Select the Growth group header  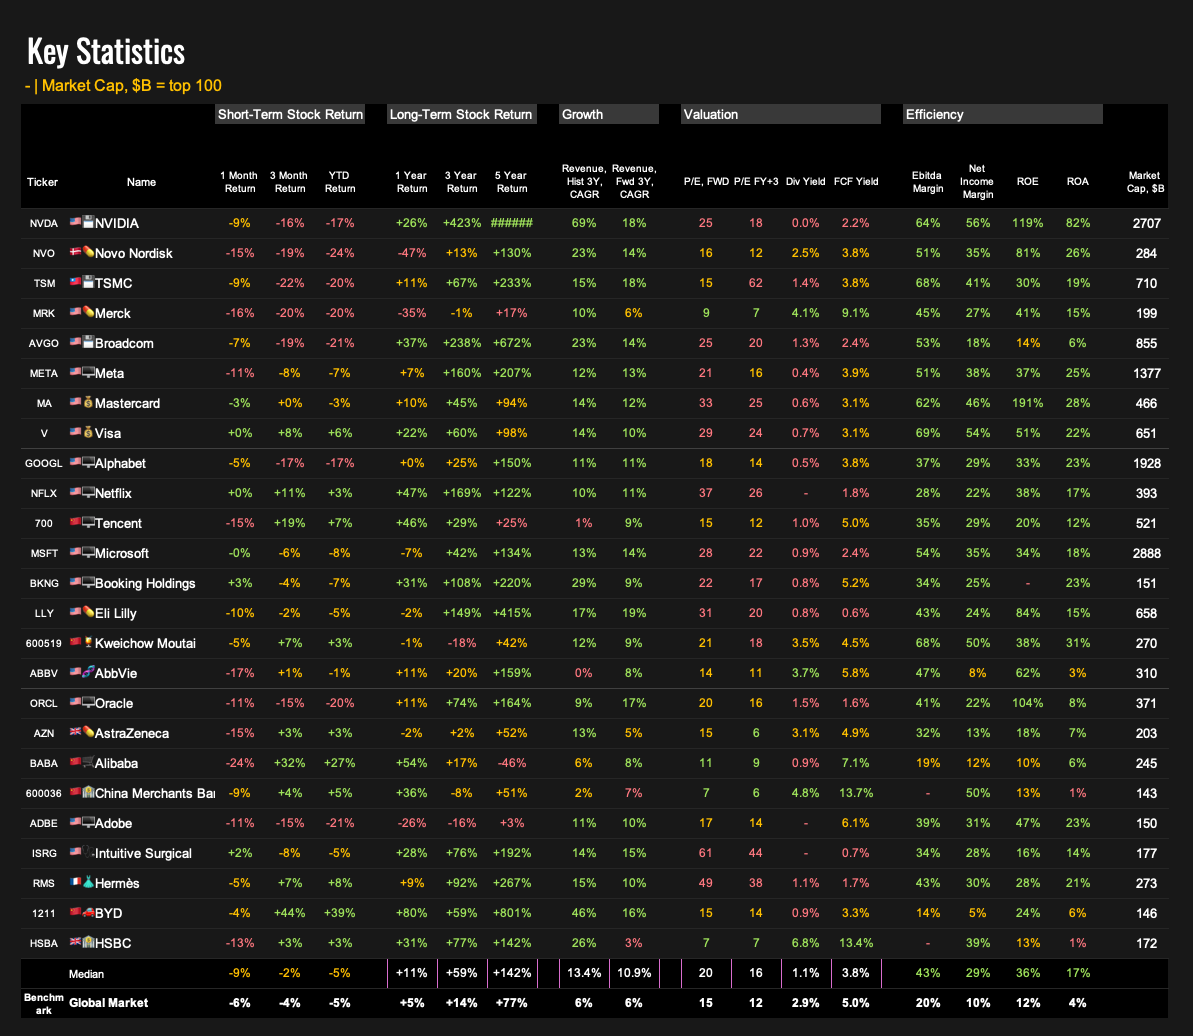point(609,114)
